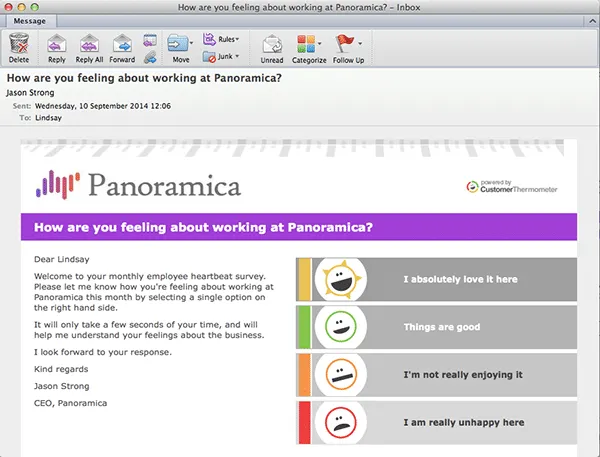
Task: Click recipient Lindsay in To field
Action: tap(48, 118)
